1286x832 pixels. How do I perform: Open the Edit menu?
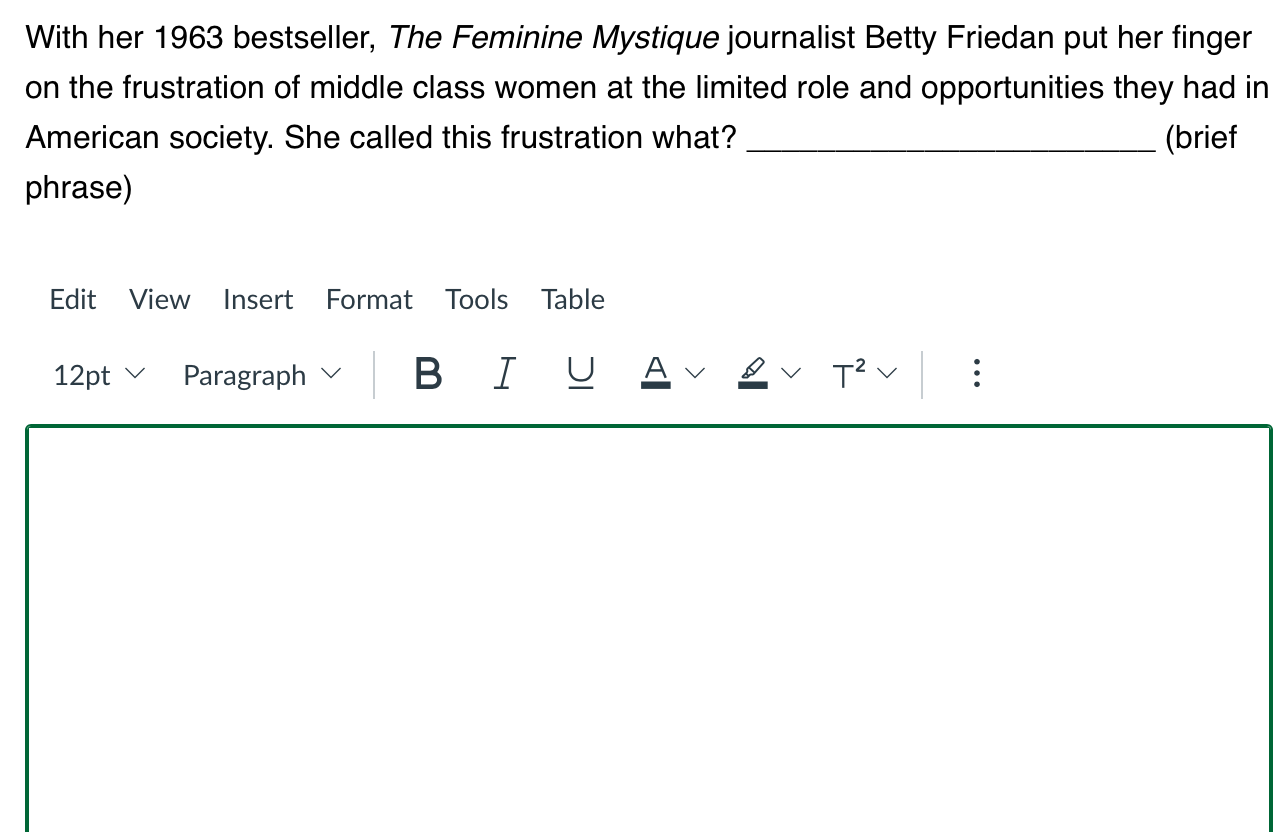click(x=71, y=299)
